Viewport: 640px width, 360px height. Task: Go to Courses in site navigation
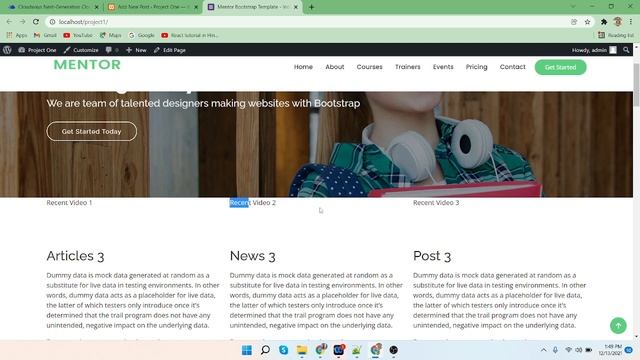coord(369,67)
